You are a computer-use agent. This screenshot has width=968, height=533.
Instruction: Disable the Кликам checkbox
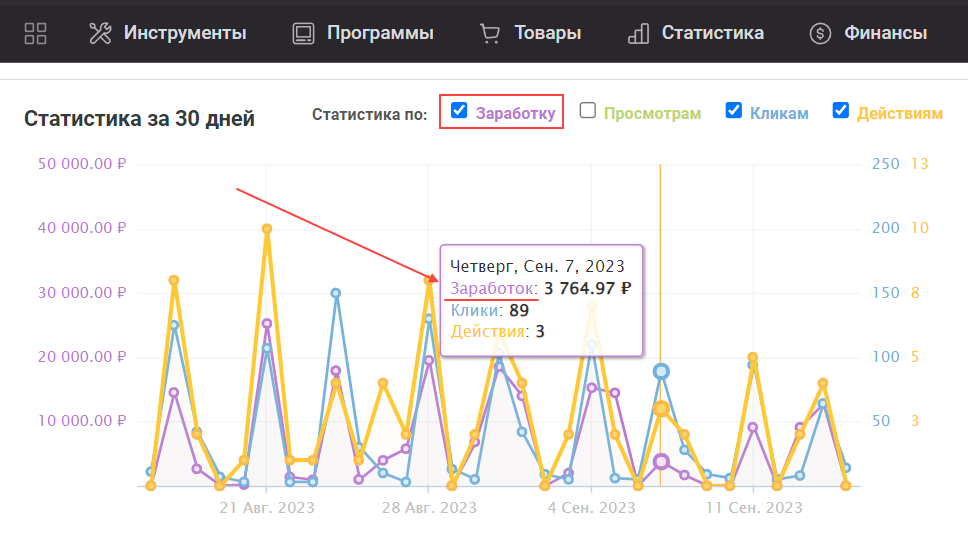point(734,111)
